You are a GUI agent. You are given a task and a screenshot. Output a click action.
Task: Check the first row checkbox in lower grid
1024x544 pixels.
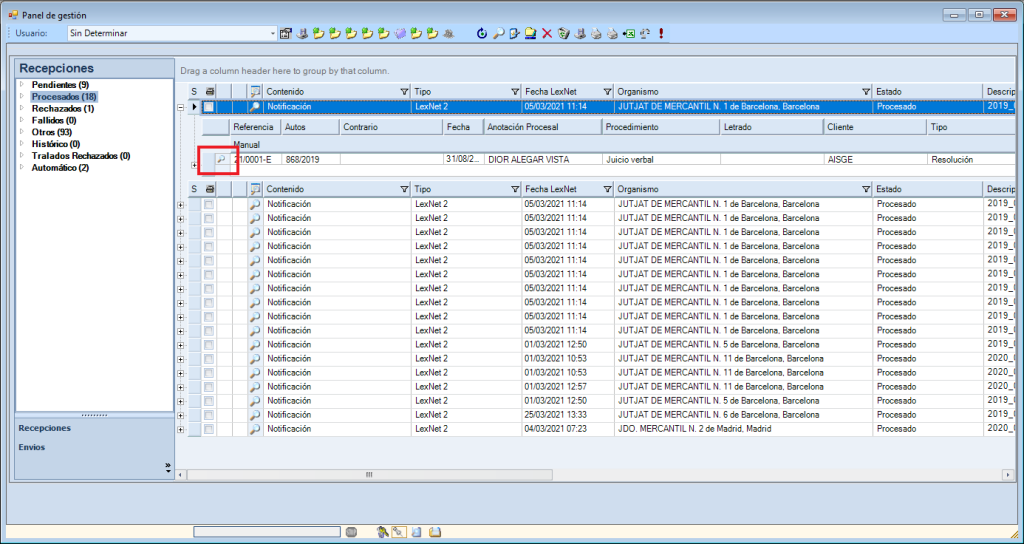tap(209, 204)
